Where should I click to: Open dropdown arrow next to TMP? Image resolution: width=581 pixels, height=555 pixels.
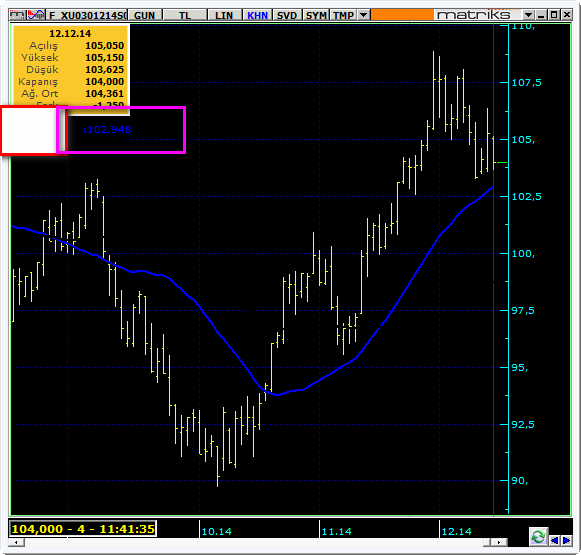tap(363, 15)
